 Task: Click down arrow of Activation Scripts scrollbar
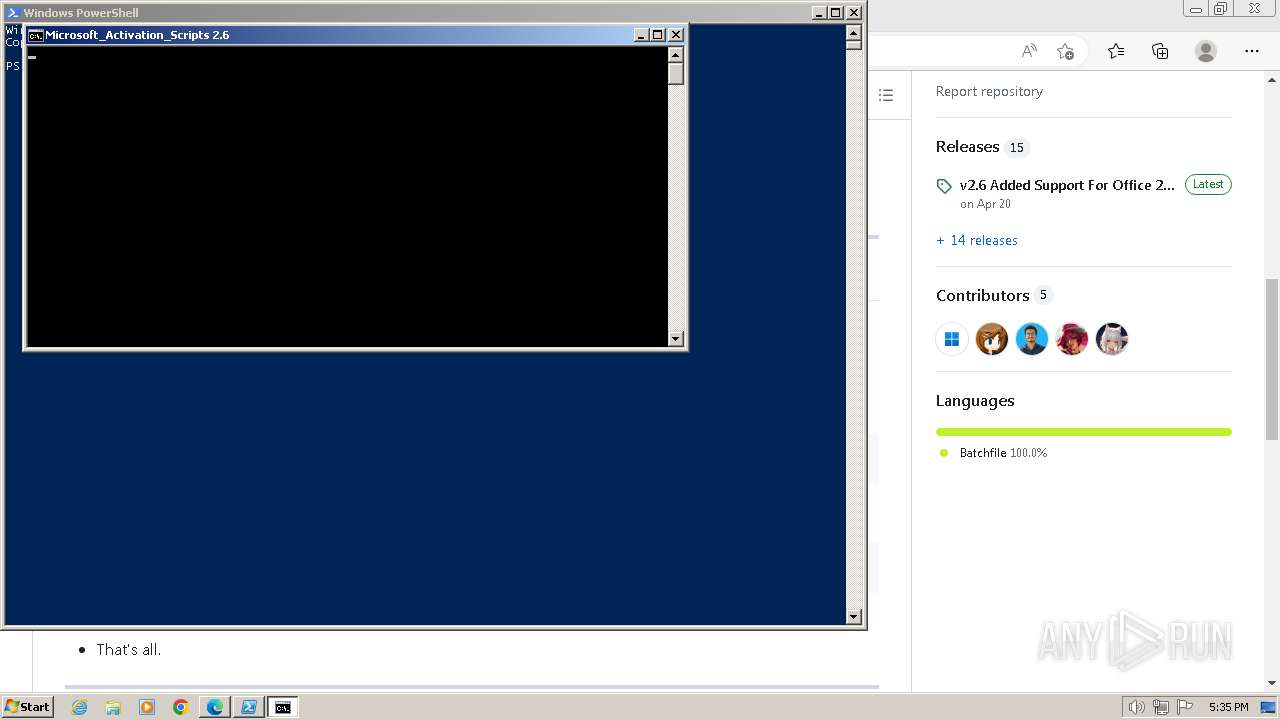[x=676, y=338]
